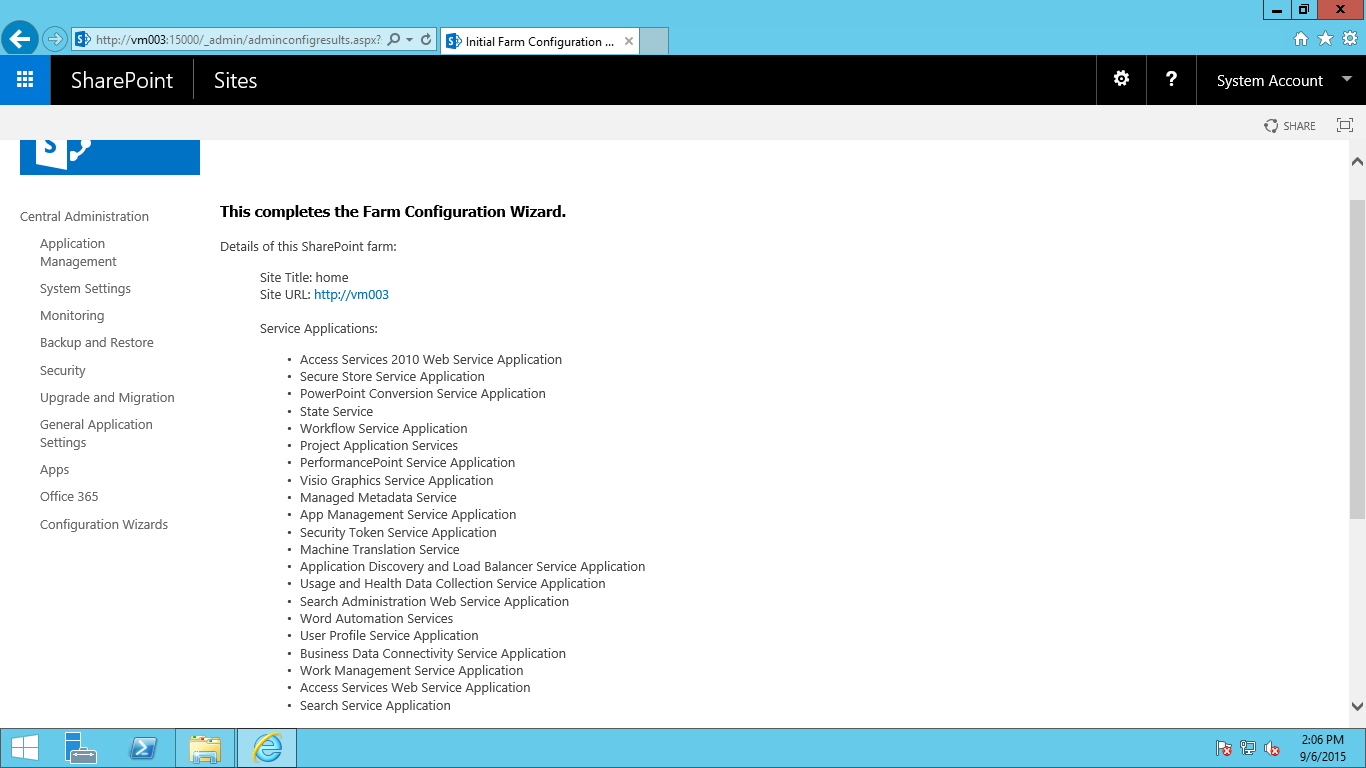Open the browser Favorites star

click(1326, 39)
